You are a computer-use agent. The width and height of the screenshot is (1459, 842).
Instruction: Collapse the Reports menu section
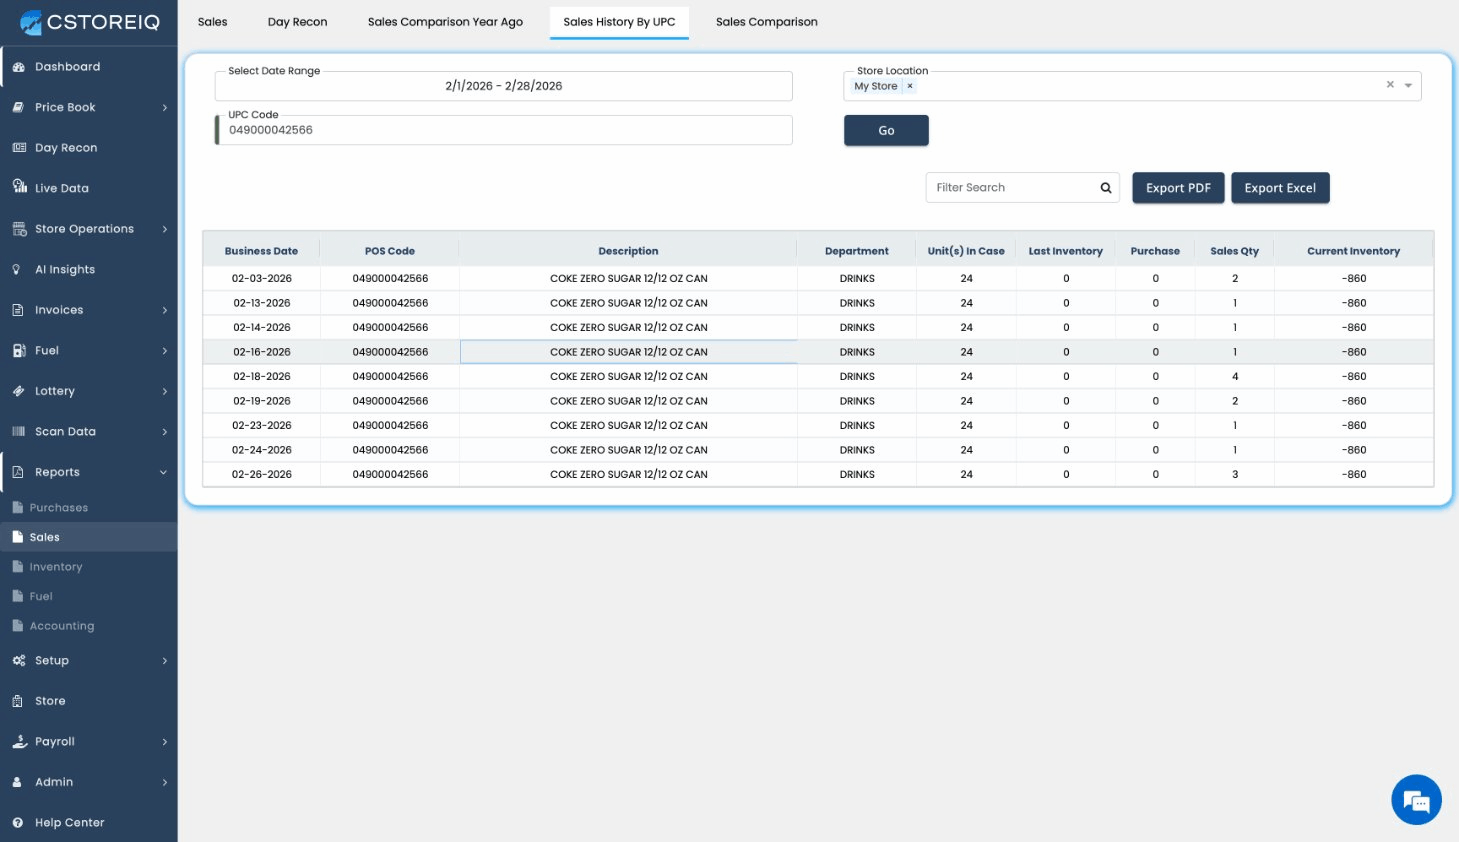pos(163,472)
